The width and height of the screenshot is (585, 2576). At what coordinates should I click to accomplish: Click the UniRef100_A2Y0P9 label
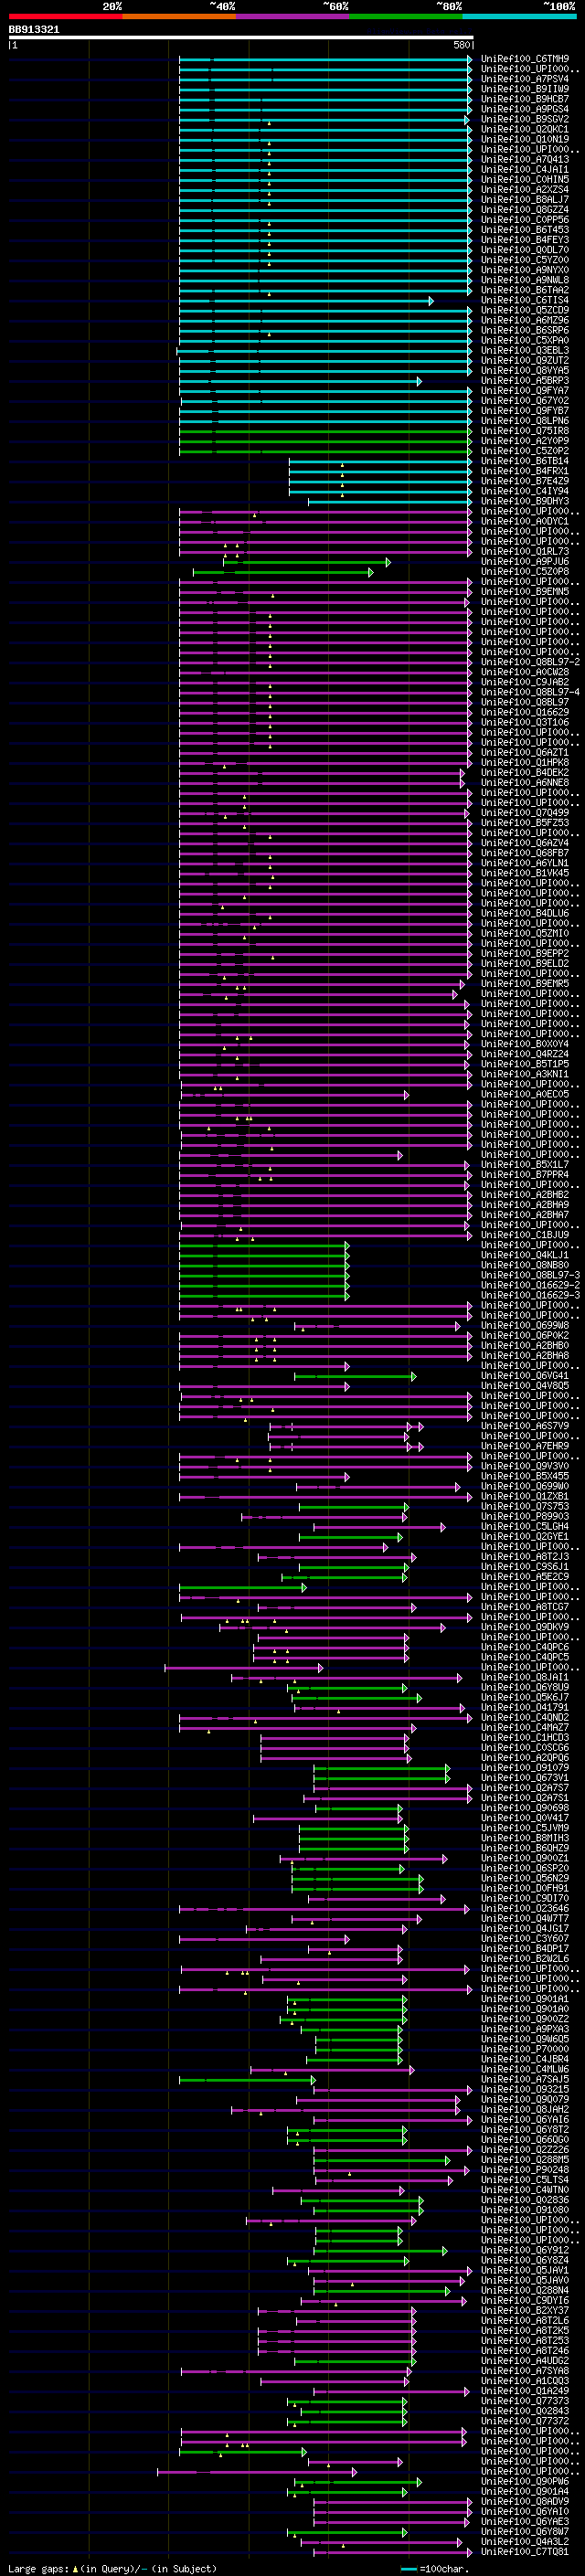coord(525,441)
